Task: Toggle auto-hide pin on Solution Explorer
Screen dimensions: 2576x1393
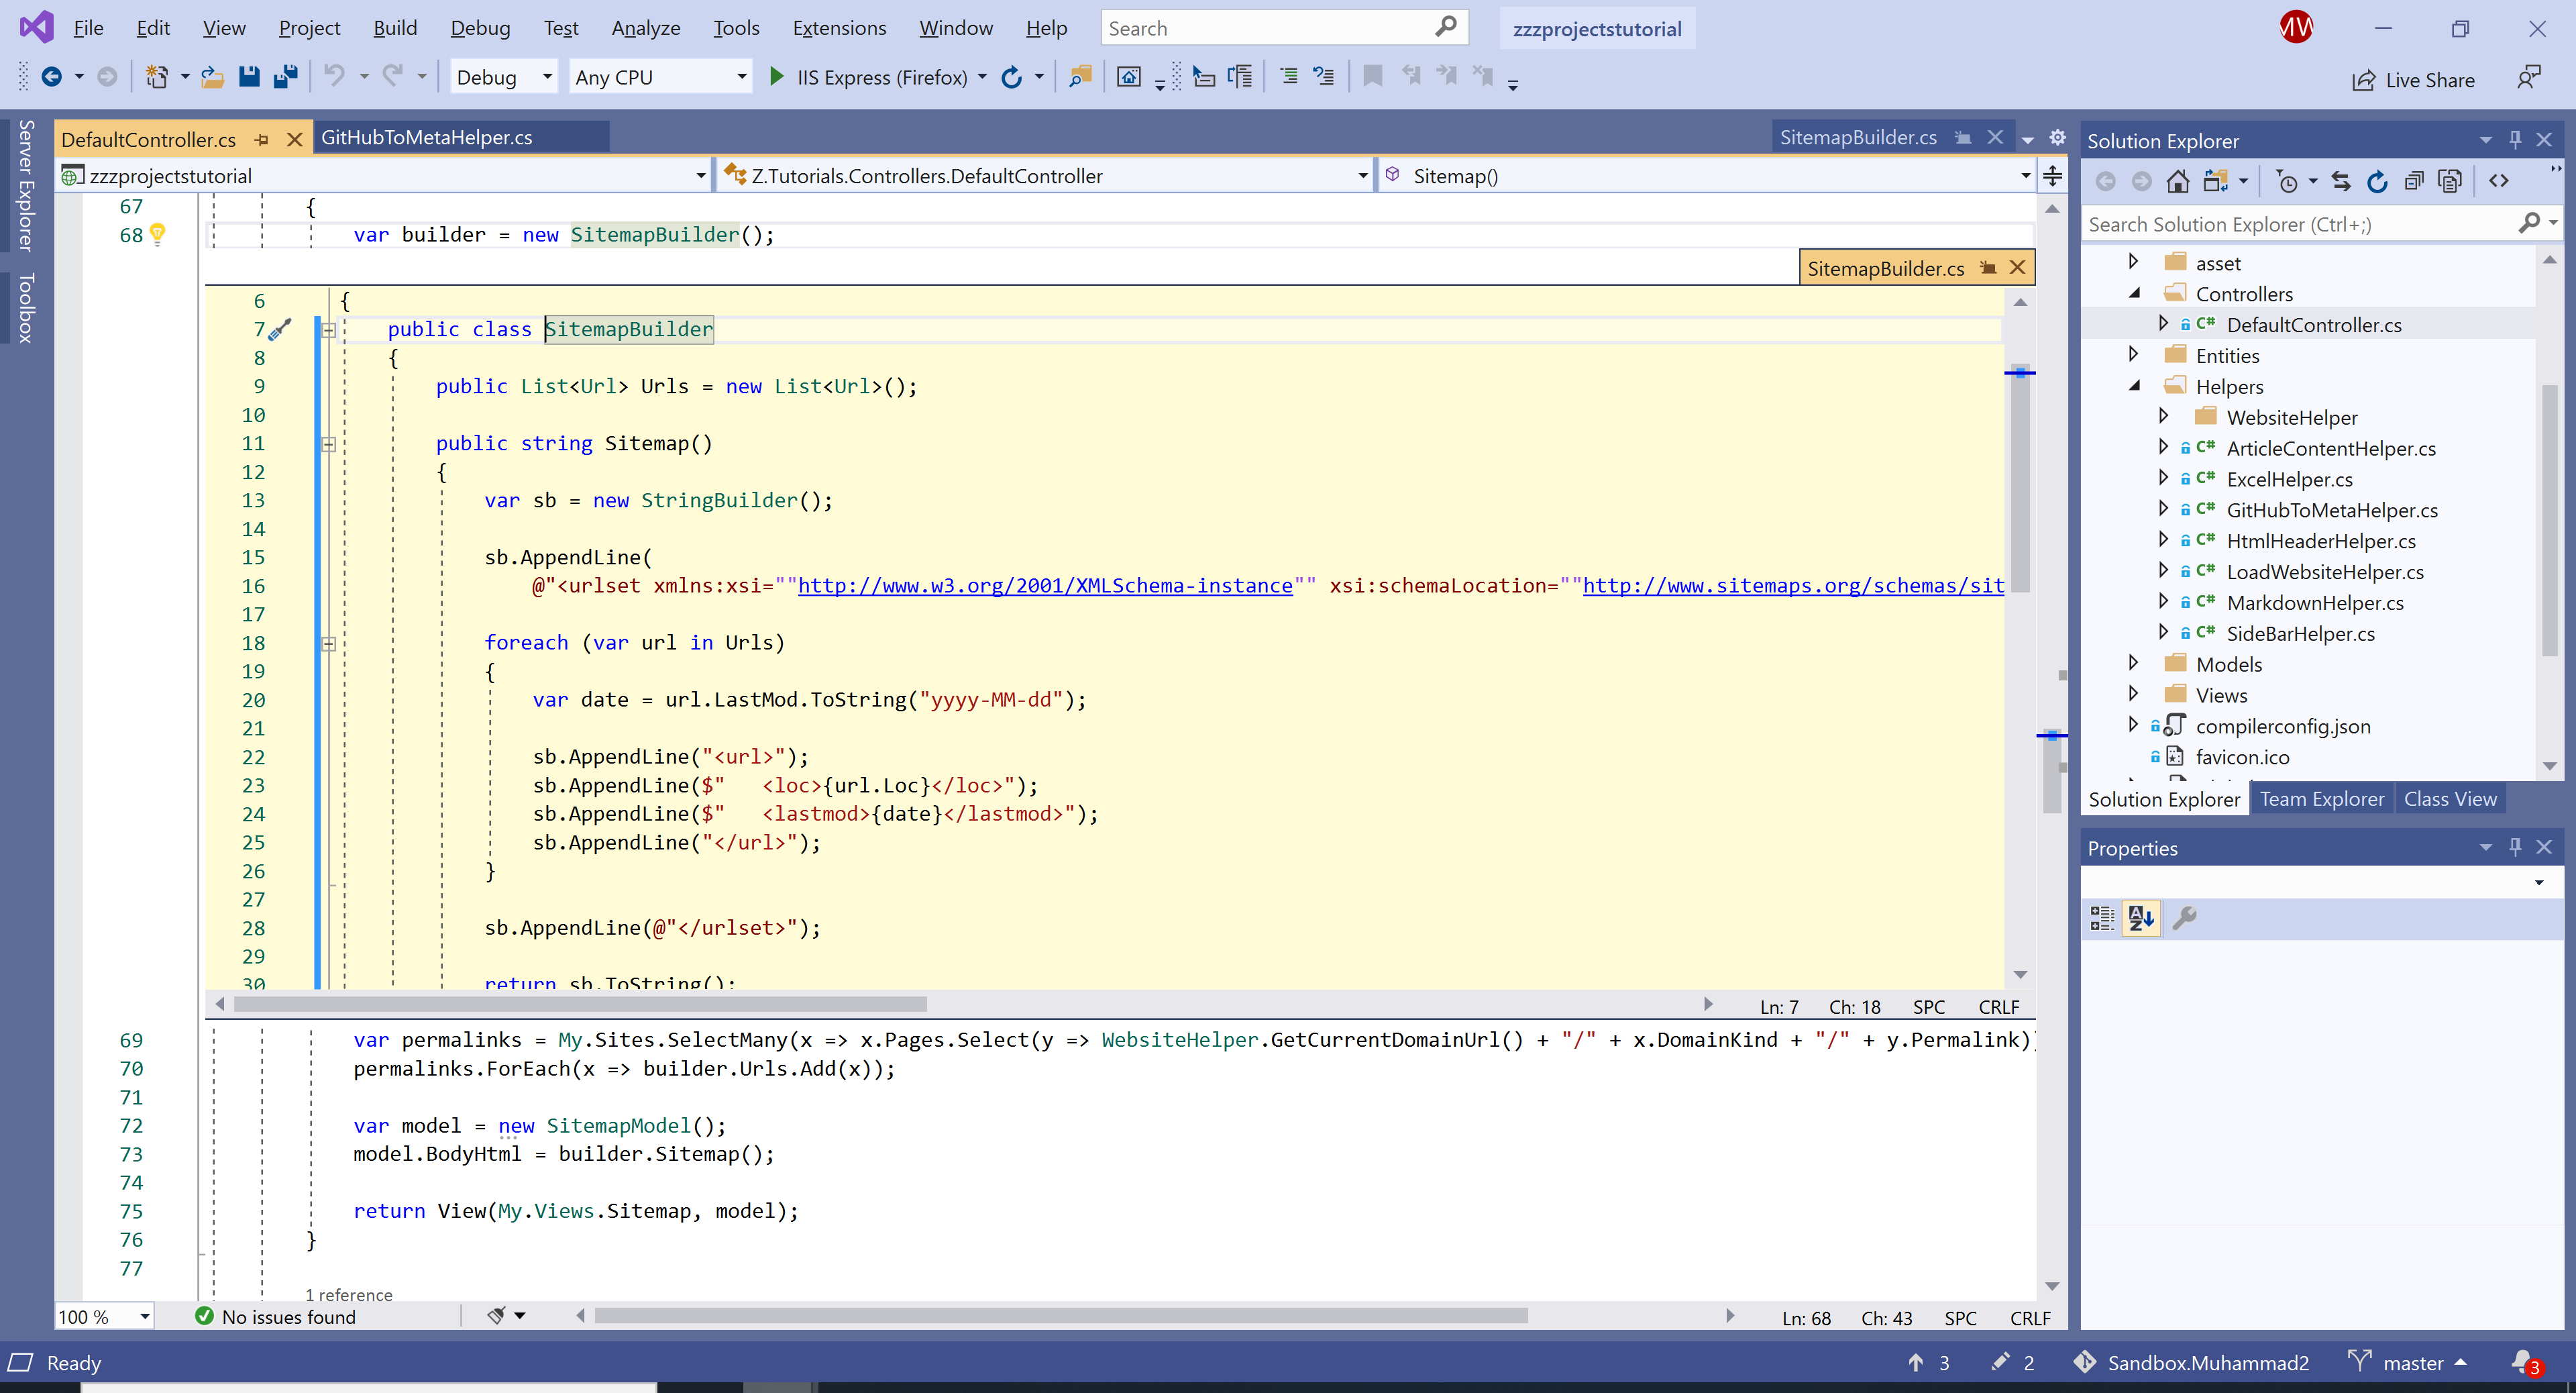Action: 2514,140
